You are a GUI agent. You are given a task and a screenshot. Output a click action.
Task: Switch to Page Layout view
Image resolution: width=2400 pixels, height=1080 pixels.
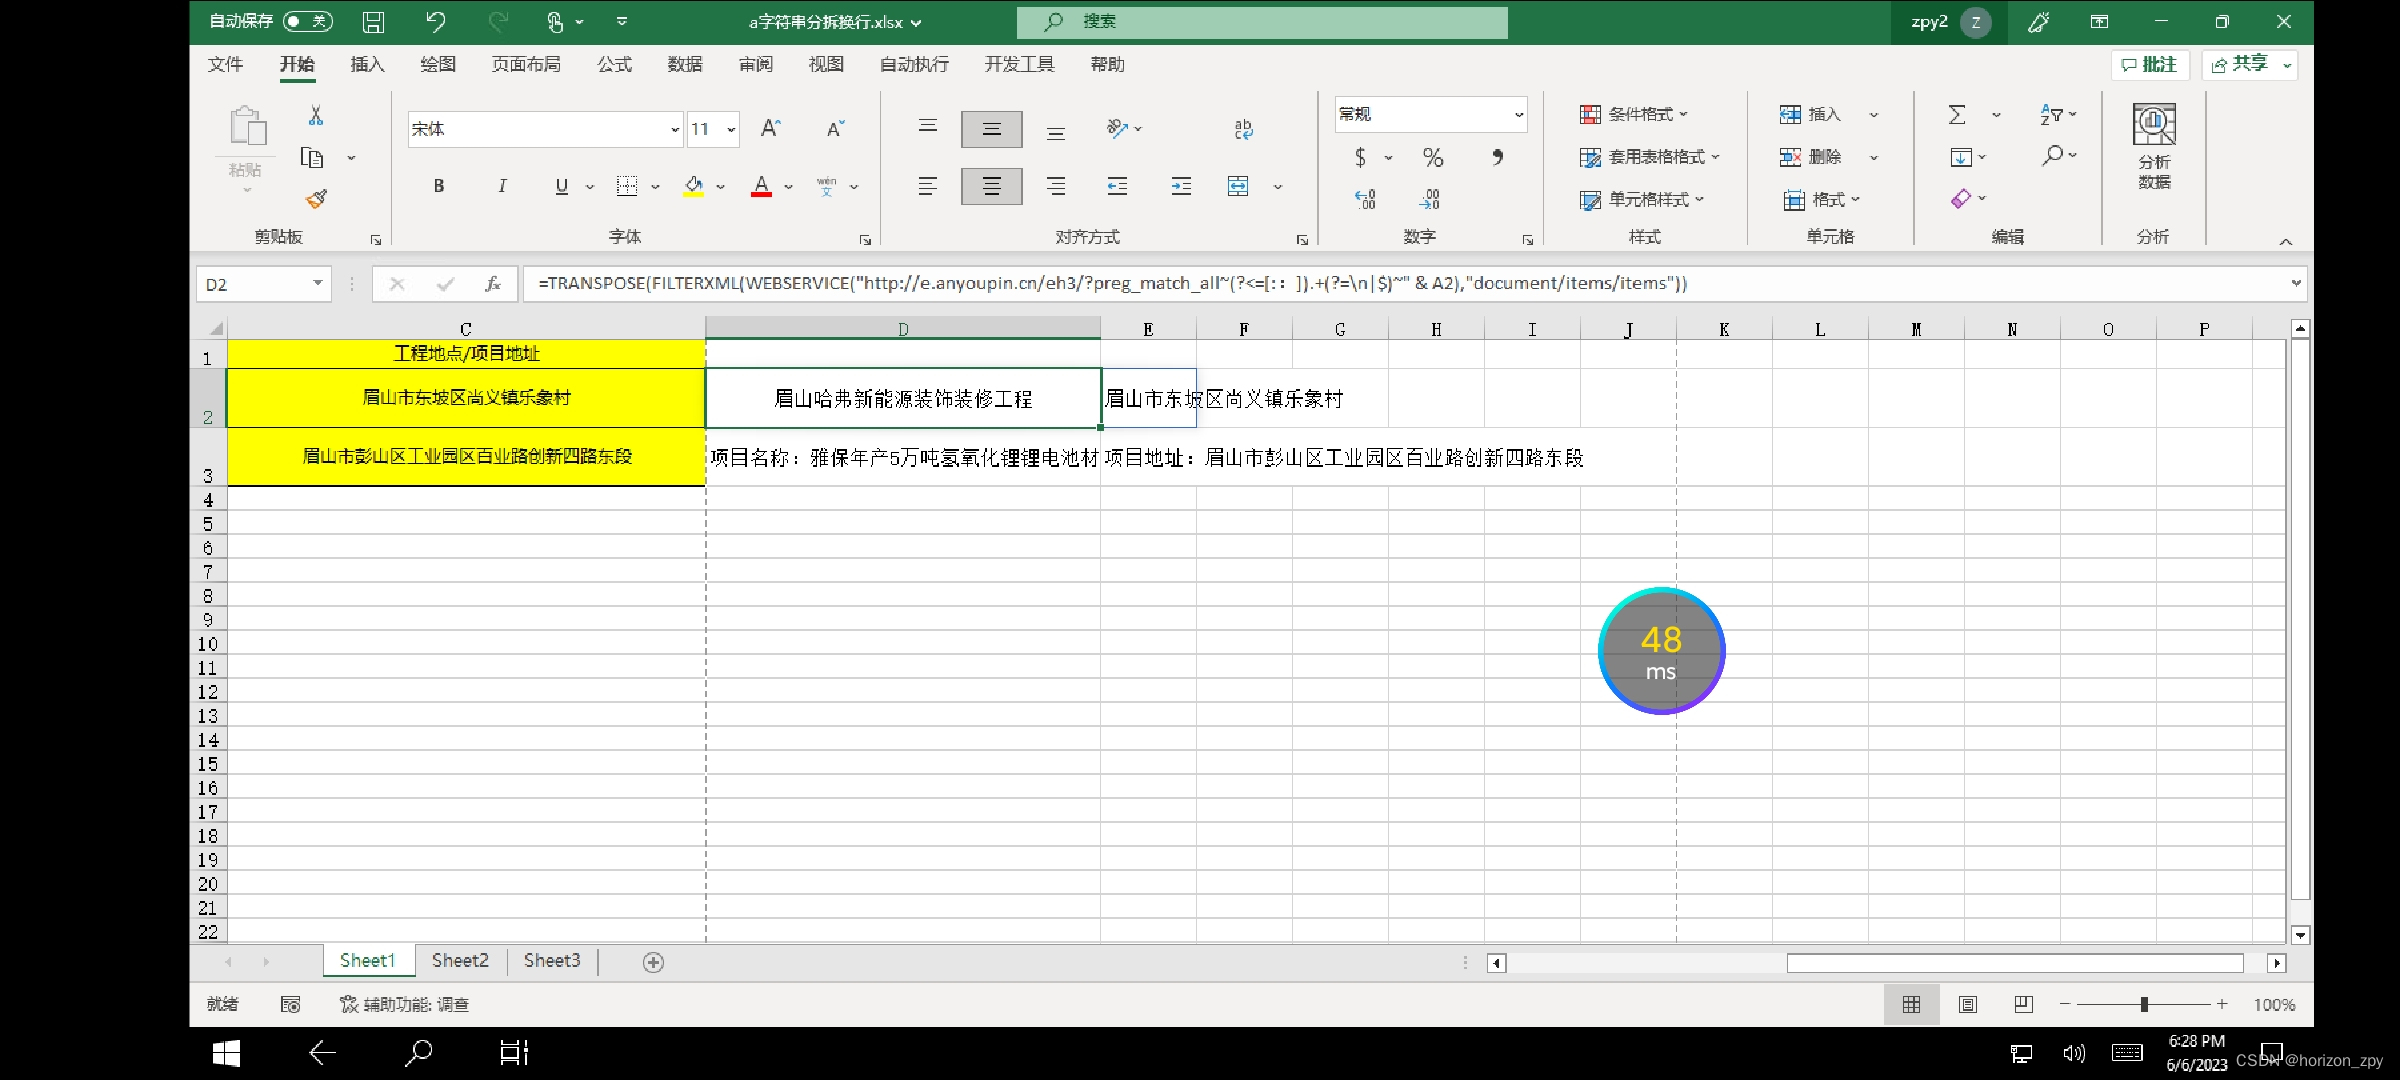click(1967, 1004)
